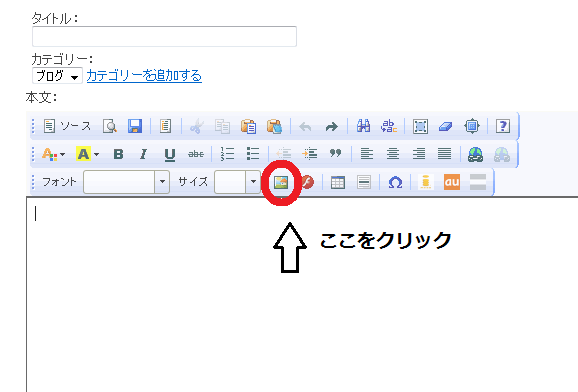This screenshot has height=392, width=578.
Task: Toggle the Blockquote quotation icon
Action: coord(335,153)
